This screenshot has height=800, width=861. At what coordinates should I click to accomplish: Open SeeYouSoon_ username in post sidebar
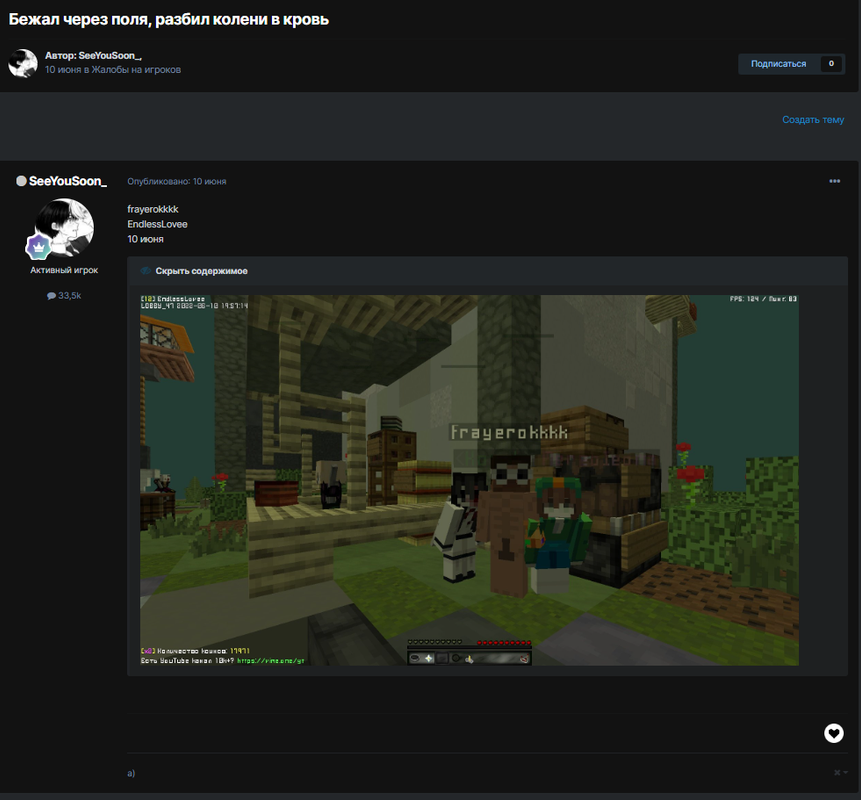[x=68, y=181]
